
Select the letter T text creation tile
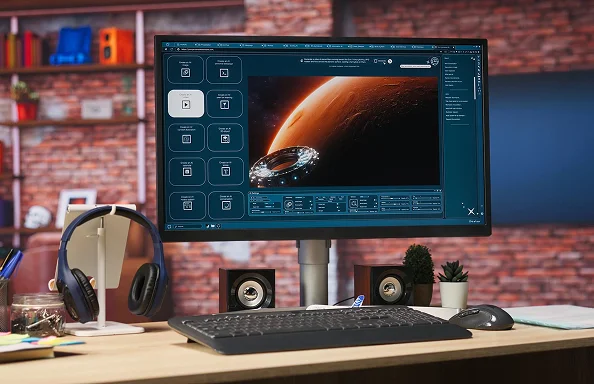pos(225,171)
